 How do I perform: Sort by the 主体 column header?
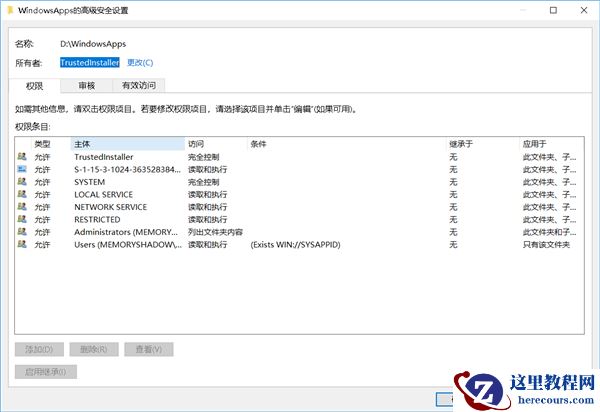click(127, 144)
